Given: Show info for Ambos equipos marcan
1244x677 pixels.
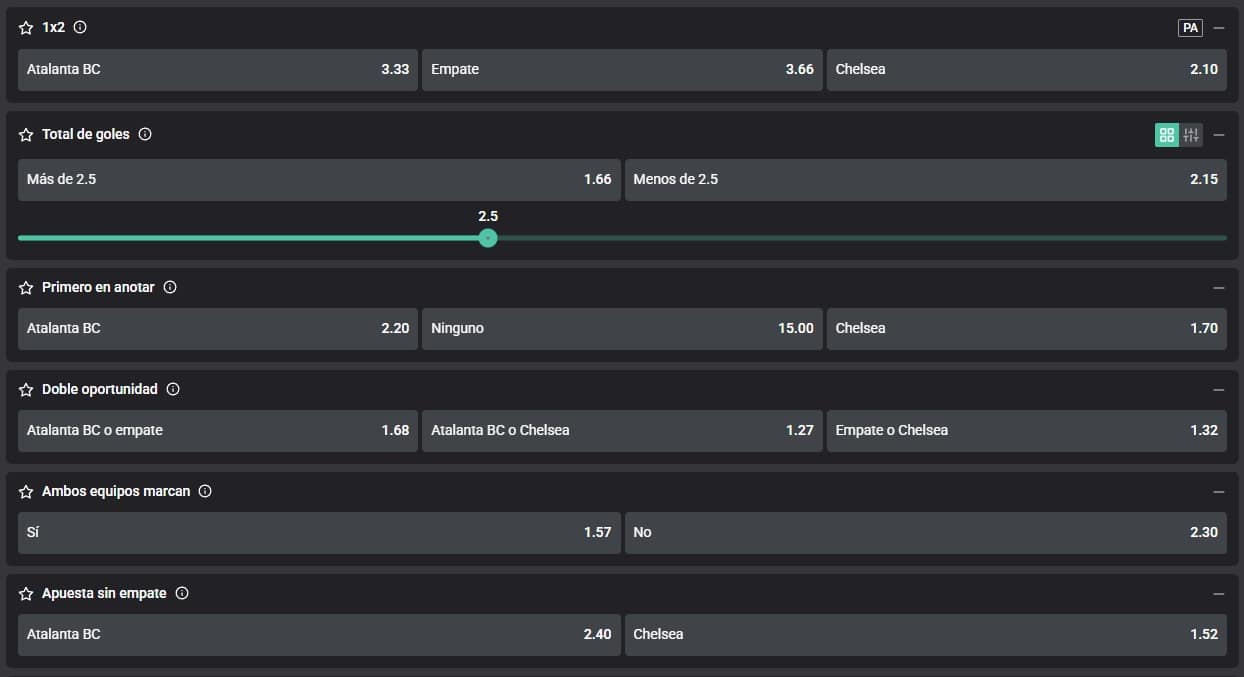Looking at the screenshot, I should click(x=205, y=491).
